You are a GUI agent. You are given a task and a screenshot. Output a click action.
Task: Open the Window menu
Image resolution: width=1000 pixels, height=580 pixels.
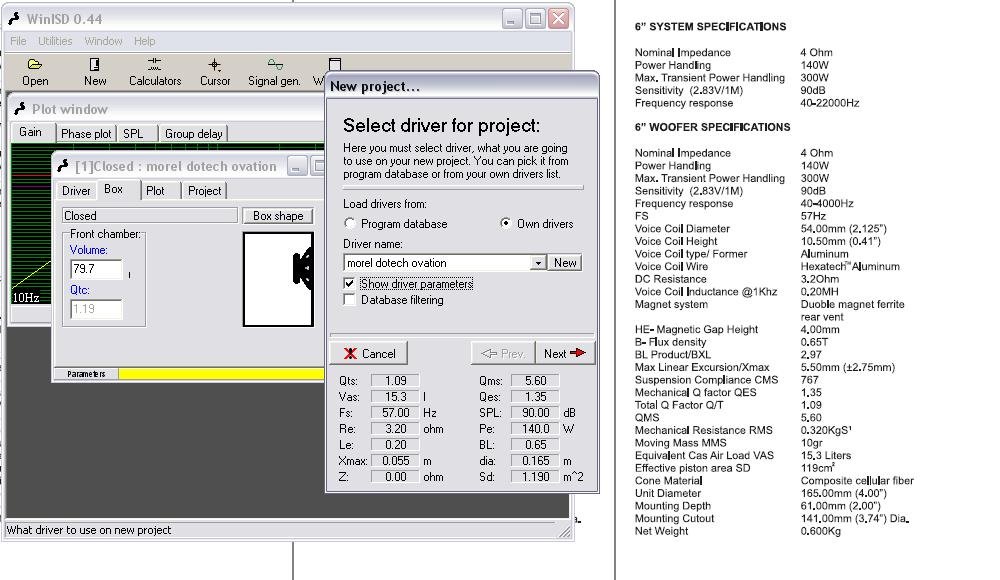103,41
